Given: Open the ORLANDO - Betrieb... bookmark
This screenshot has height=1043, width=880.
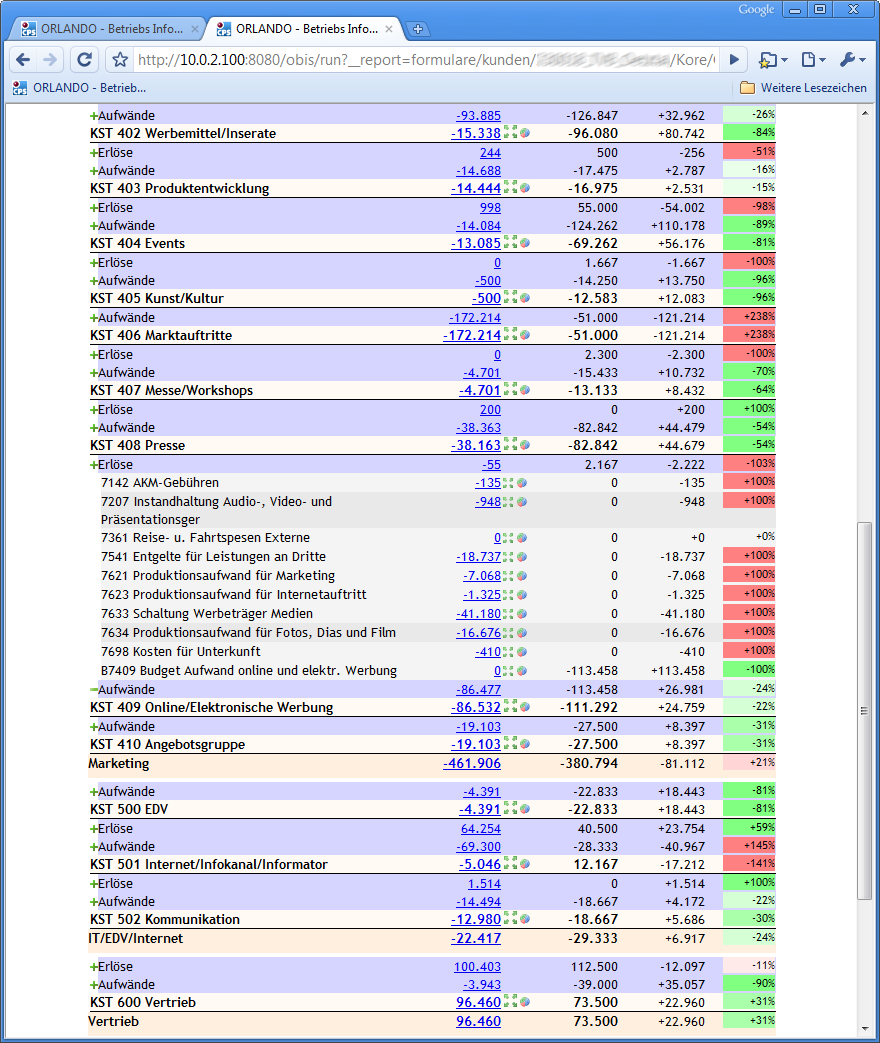Looking at the screenshot, I should pos(80,88).
